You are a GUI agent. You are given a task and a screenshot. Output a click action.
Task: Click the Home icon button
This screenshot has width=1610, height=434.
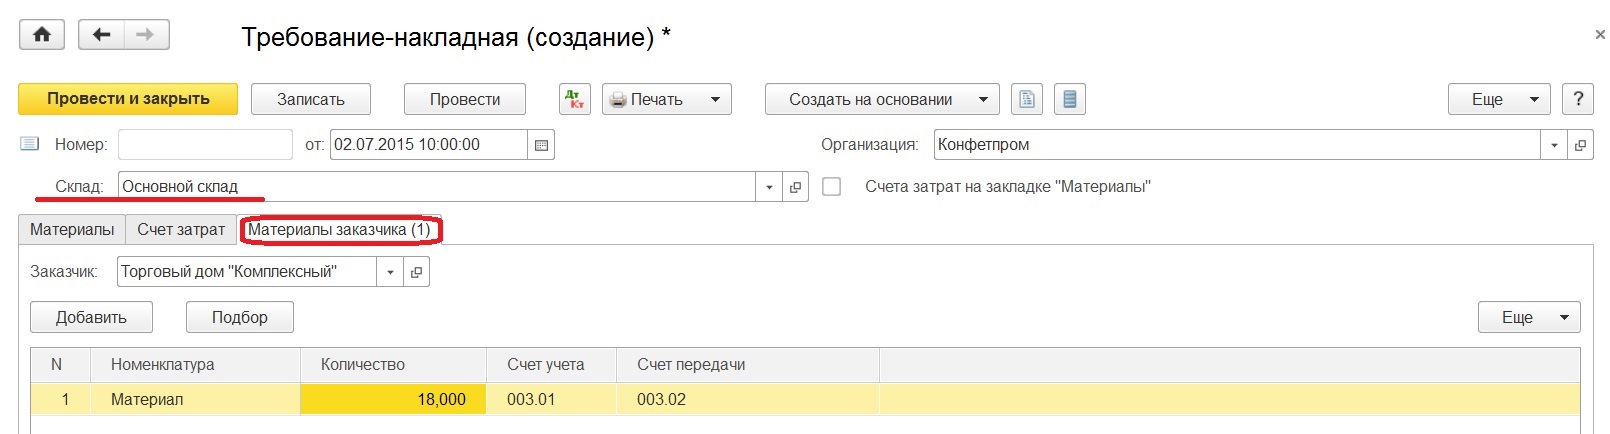click(42, 35)
